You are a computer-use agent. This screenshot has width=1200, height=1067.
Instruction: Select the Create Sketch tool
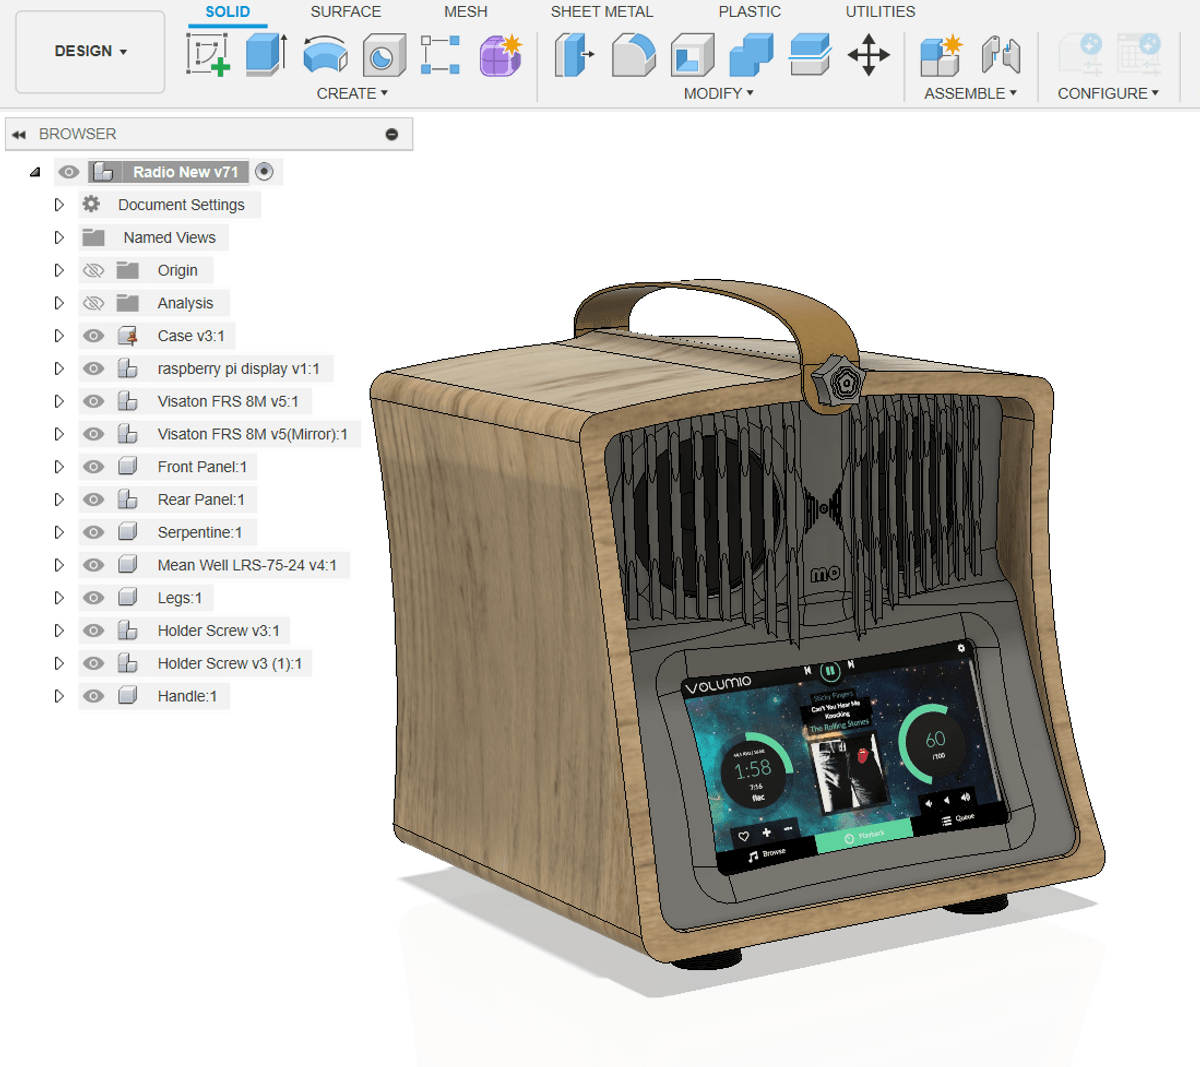[208, 54]
